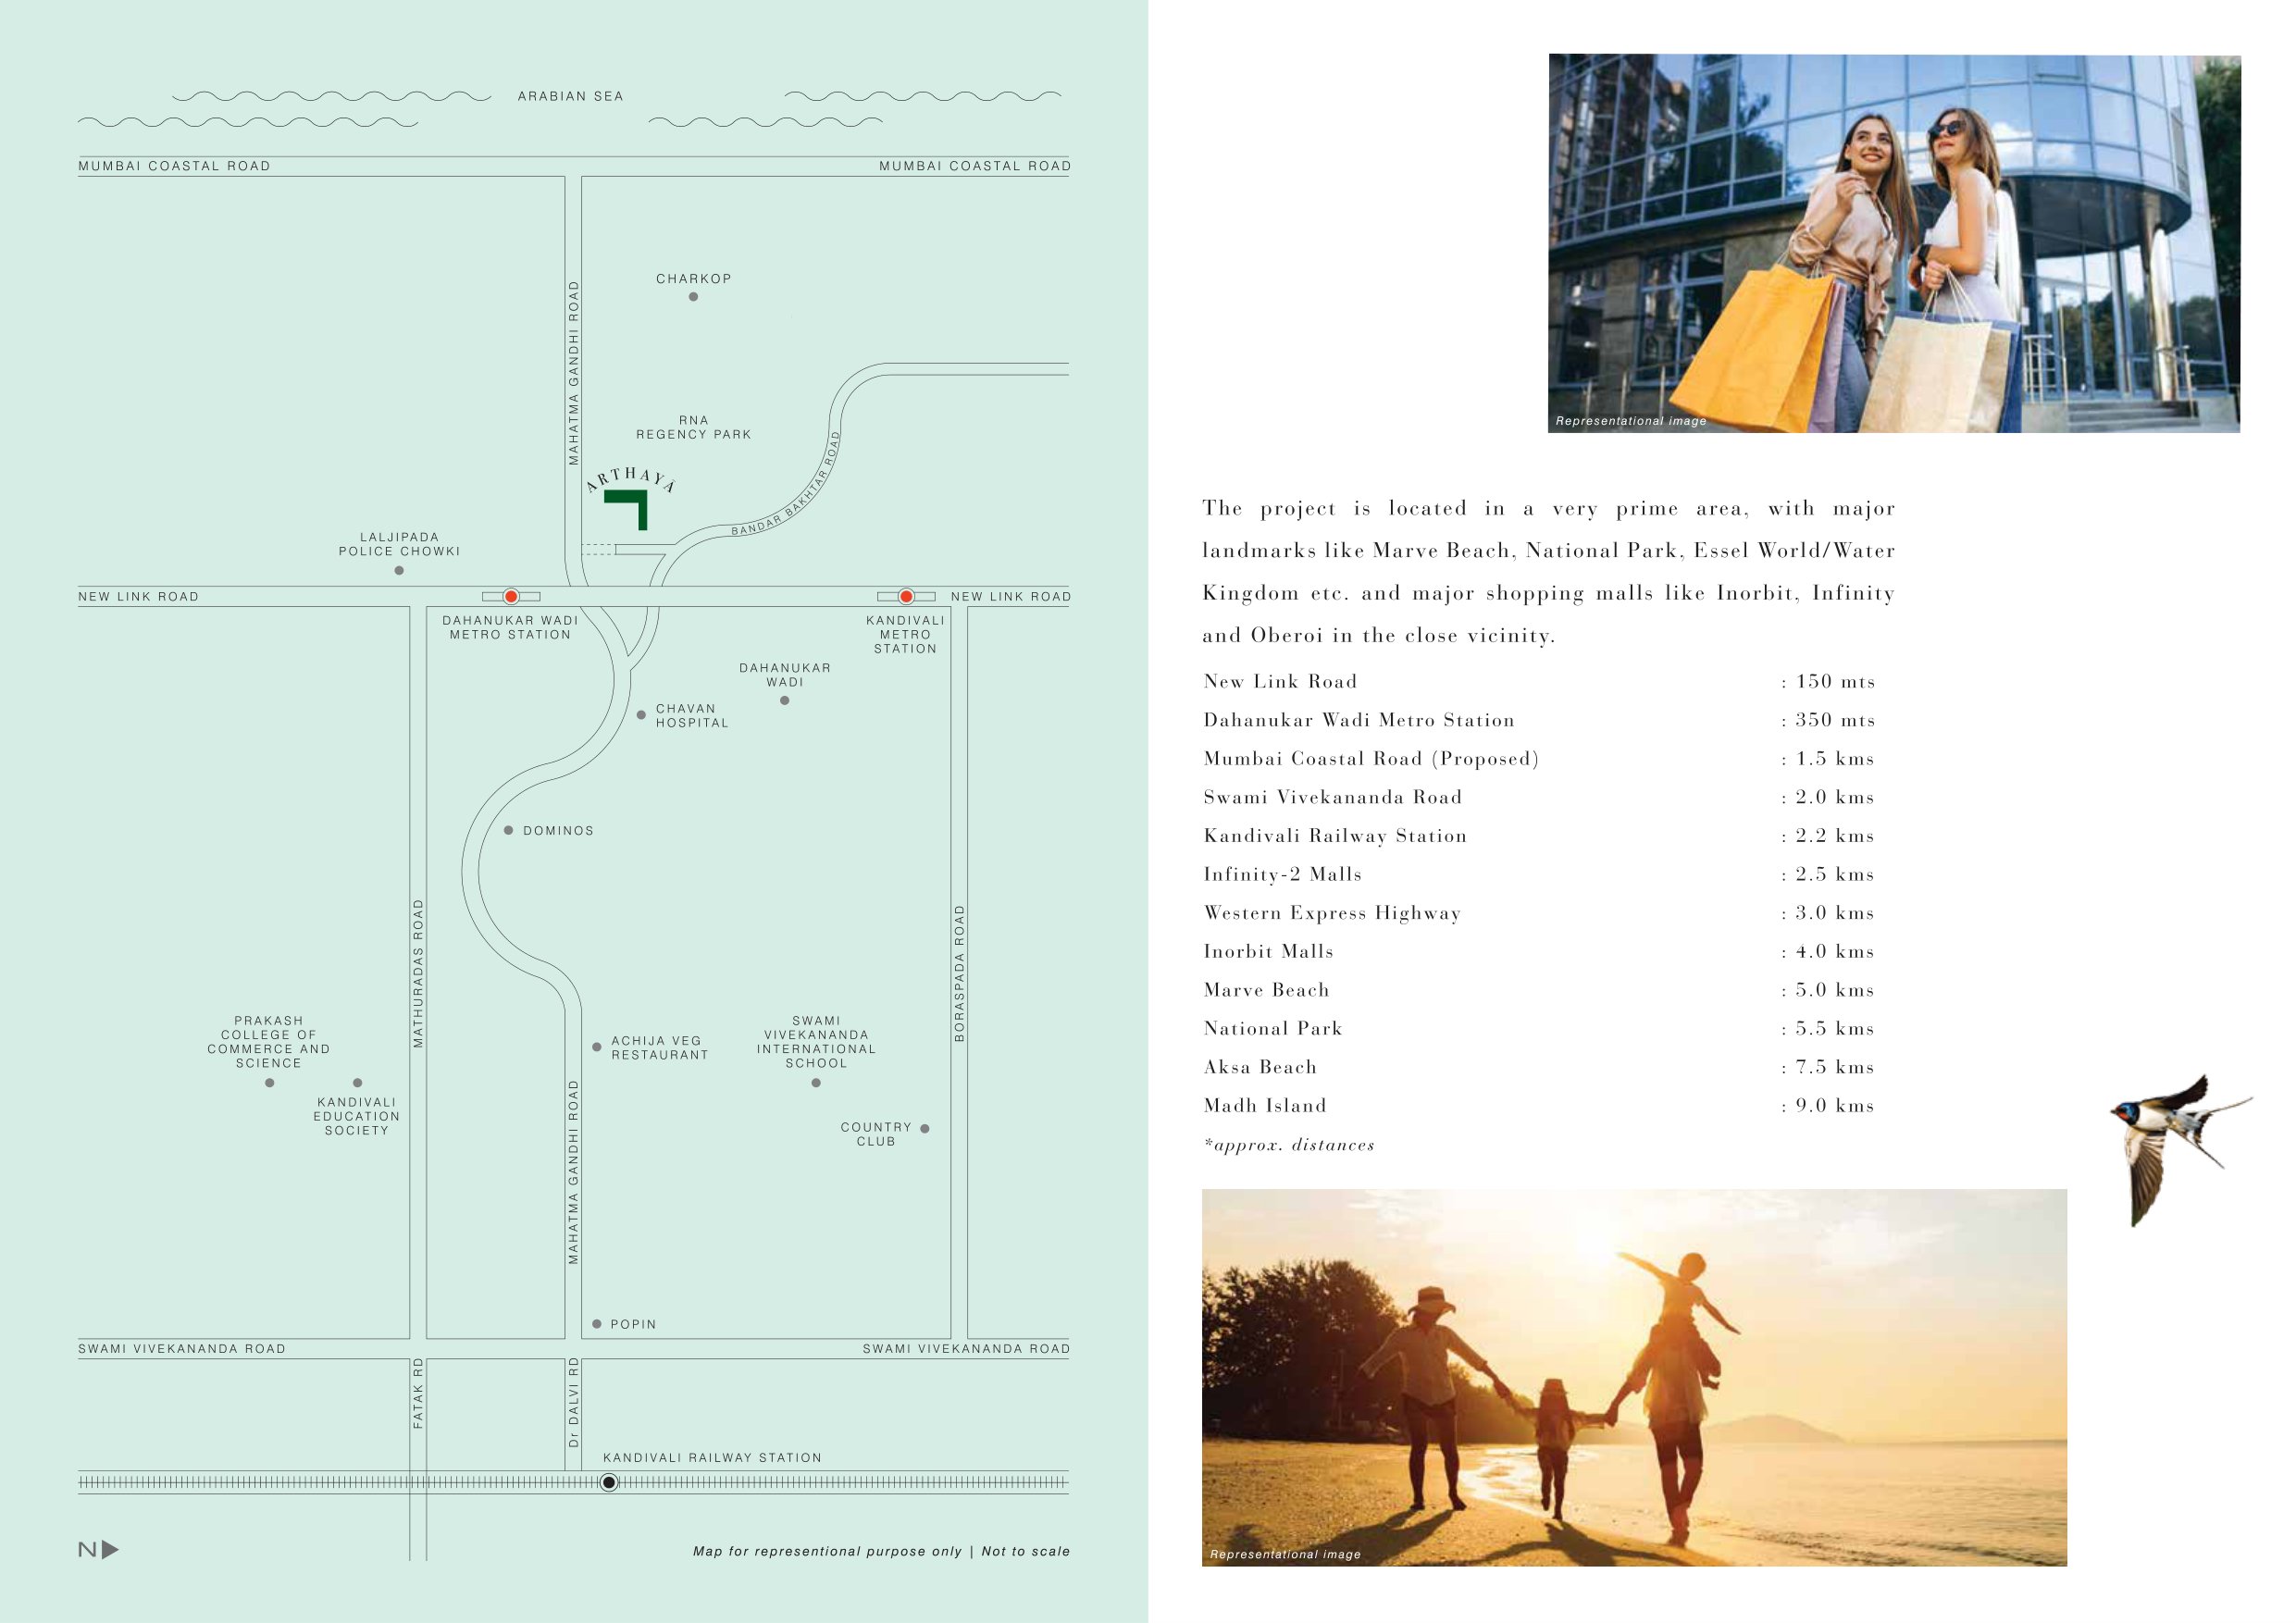Click the approx. distances footnote
This screenshot has width=2296, height=1623.
click(1289, 1145)
